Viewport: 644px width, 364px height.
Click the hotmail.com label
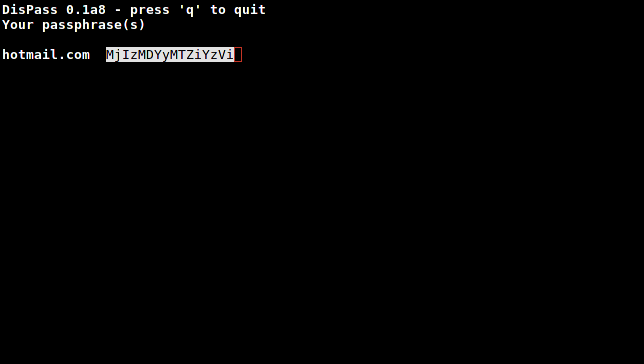point(46,55)
